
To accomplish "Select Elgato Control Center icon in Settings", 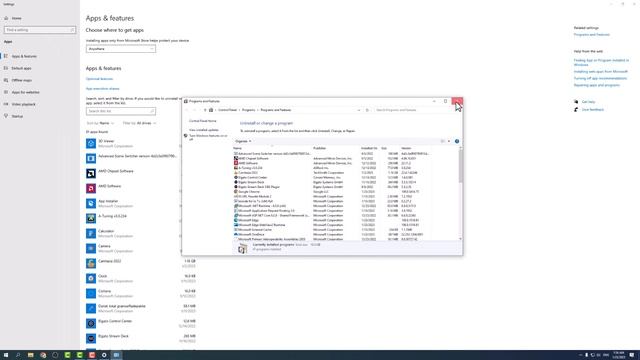I will tap(91, 323).
